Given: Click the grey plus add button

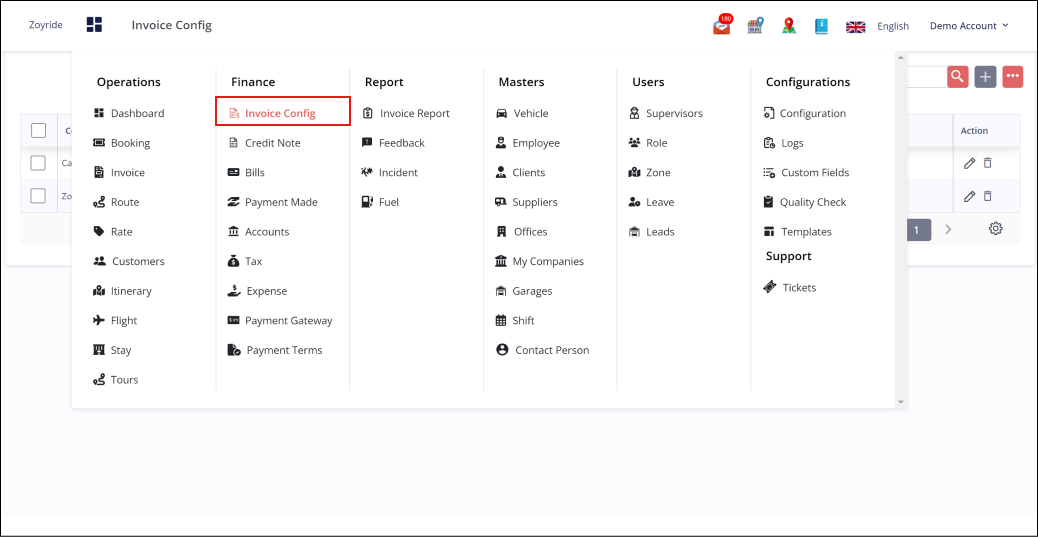Looking at the screenshot, I should point(985,77).
